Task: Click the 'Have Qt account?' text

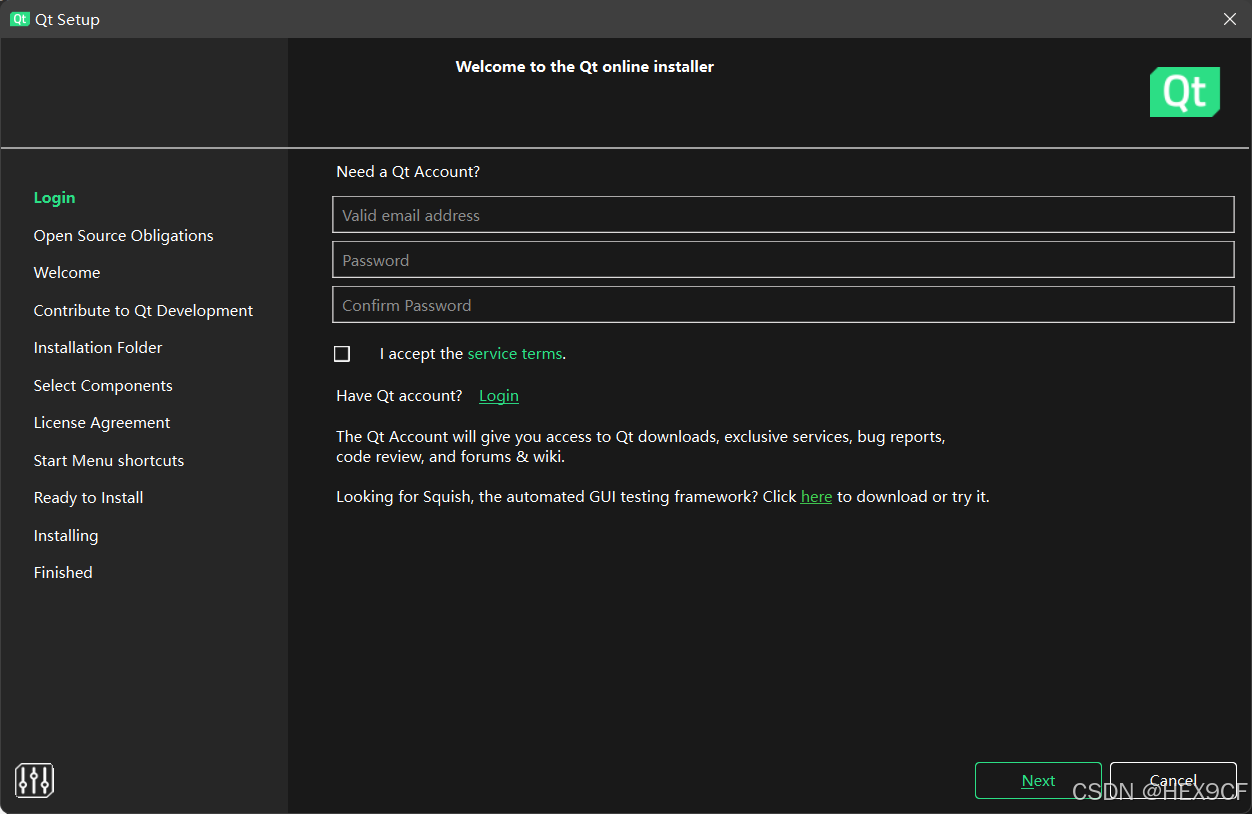Action: tap(399, 396)
